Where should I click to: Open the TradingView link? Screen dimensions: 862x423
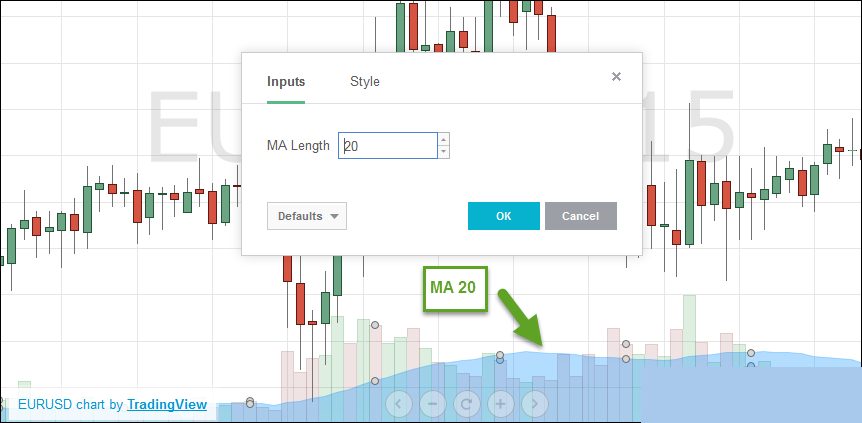point(167,405)
